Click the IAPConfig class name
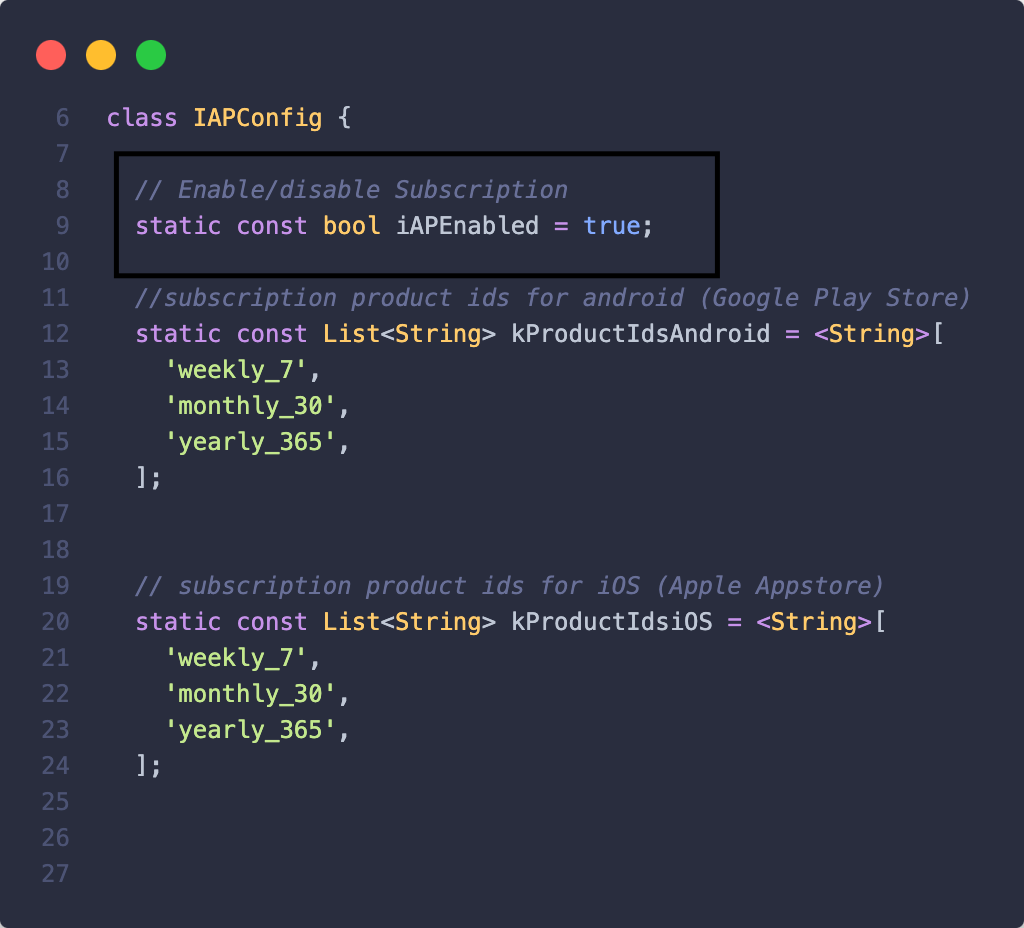The height and width of the screenshot is (928, 1024). pos(258,118)
